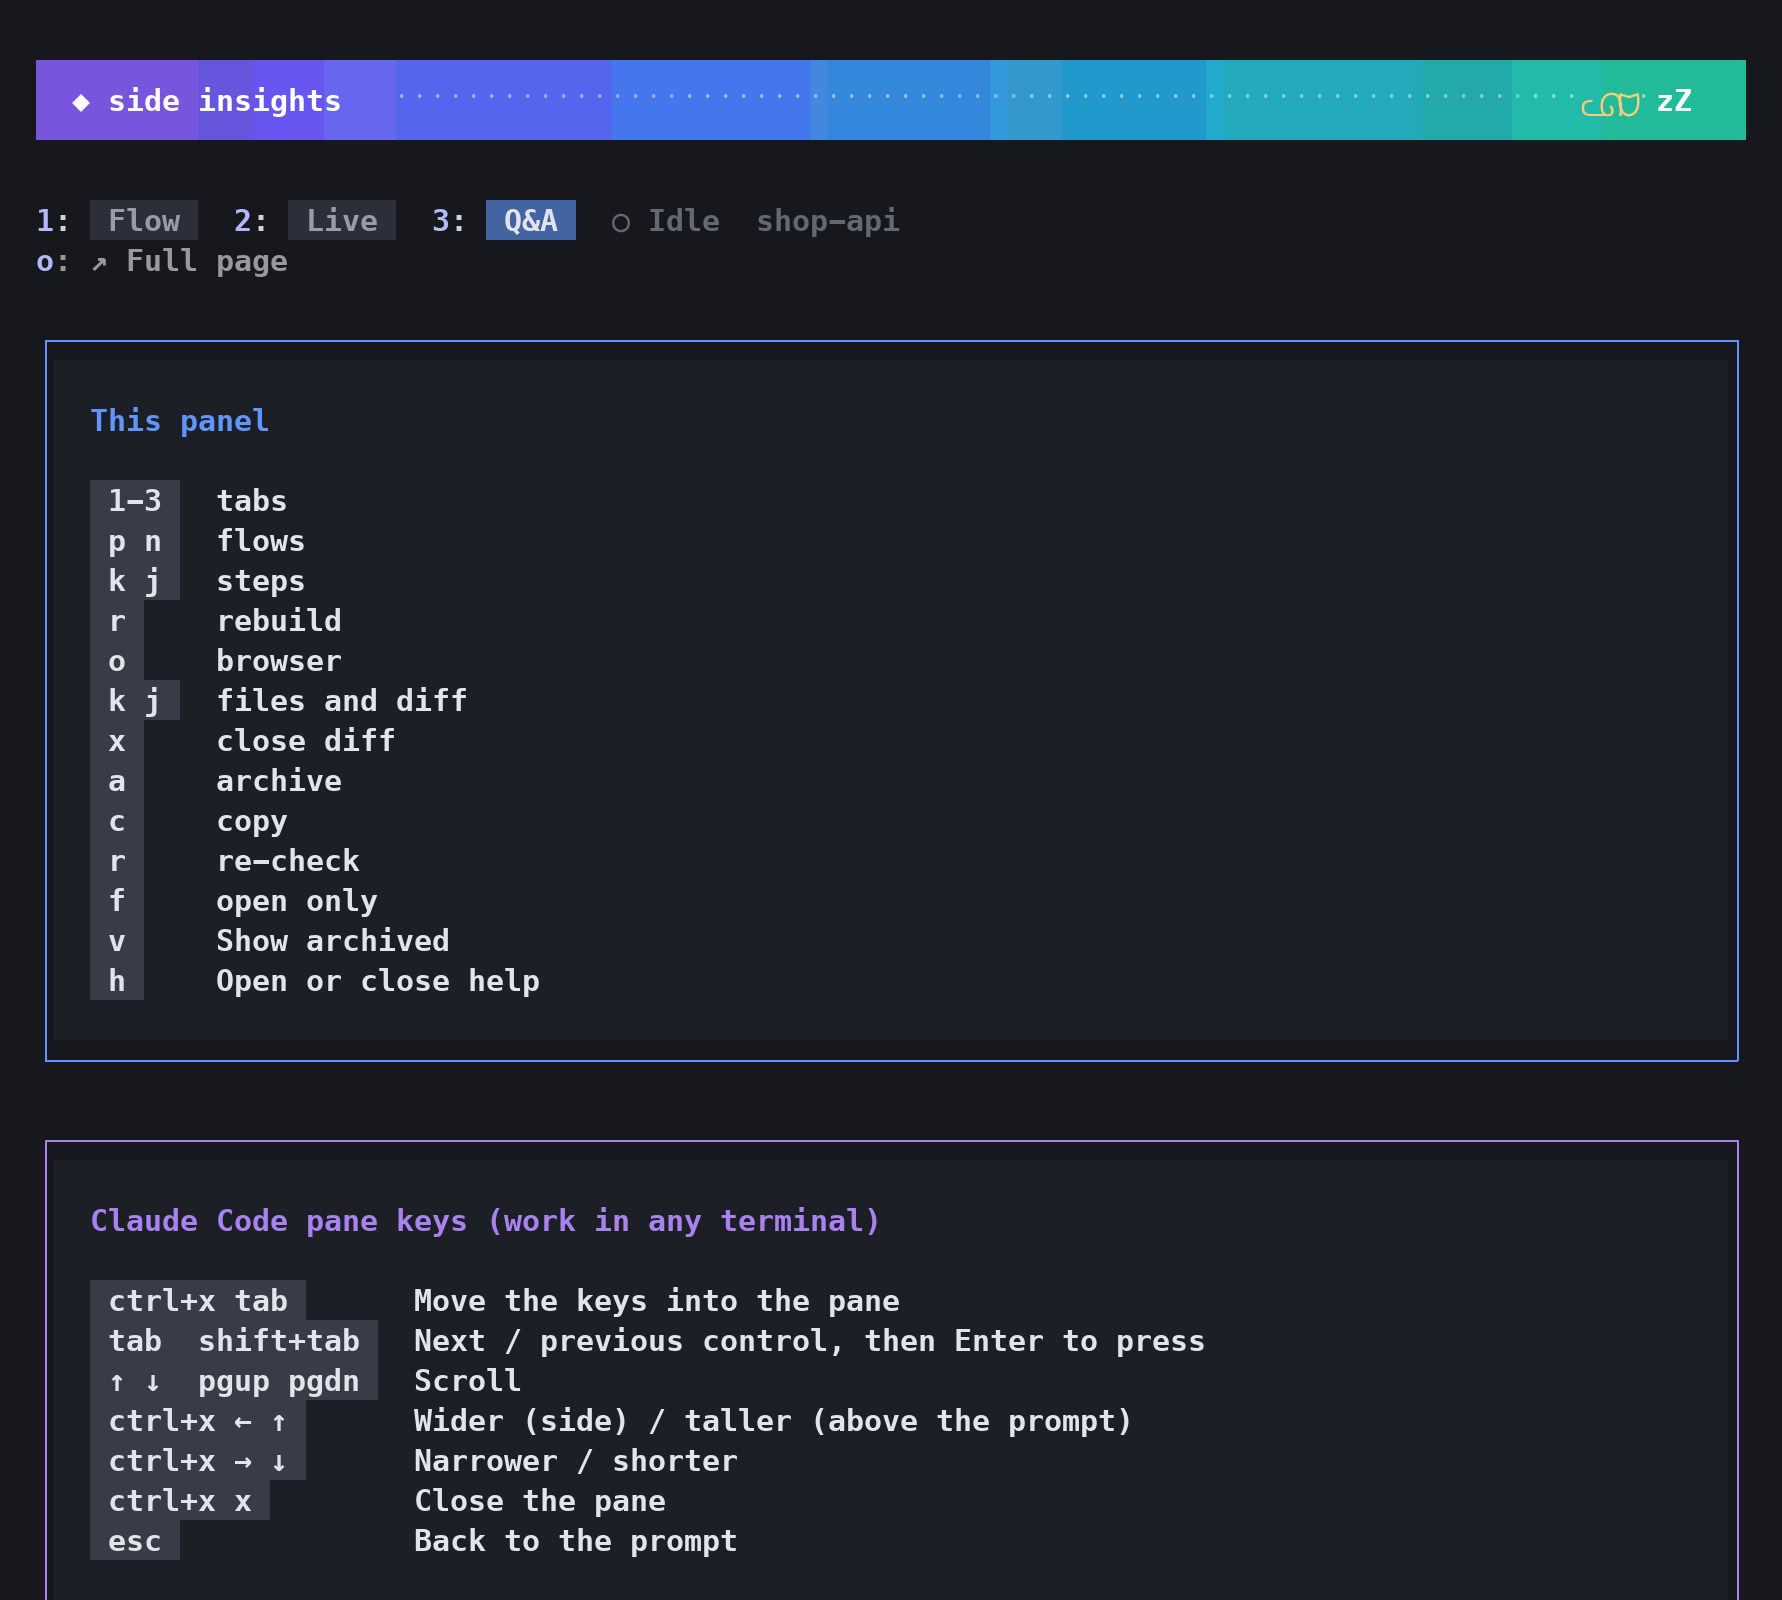Click the esc key label
Image resolution: width=1782 pixels, height=1600 pixels.
[135, 1540]
